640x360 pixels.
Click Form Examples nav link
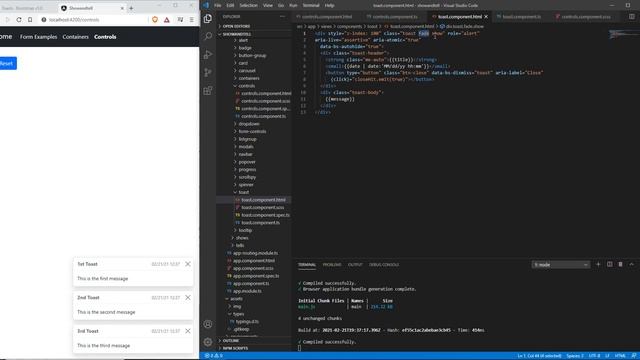click(38, 37)
